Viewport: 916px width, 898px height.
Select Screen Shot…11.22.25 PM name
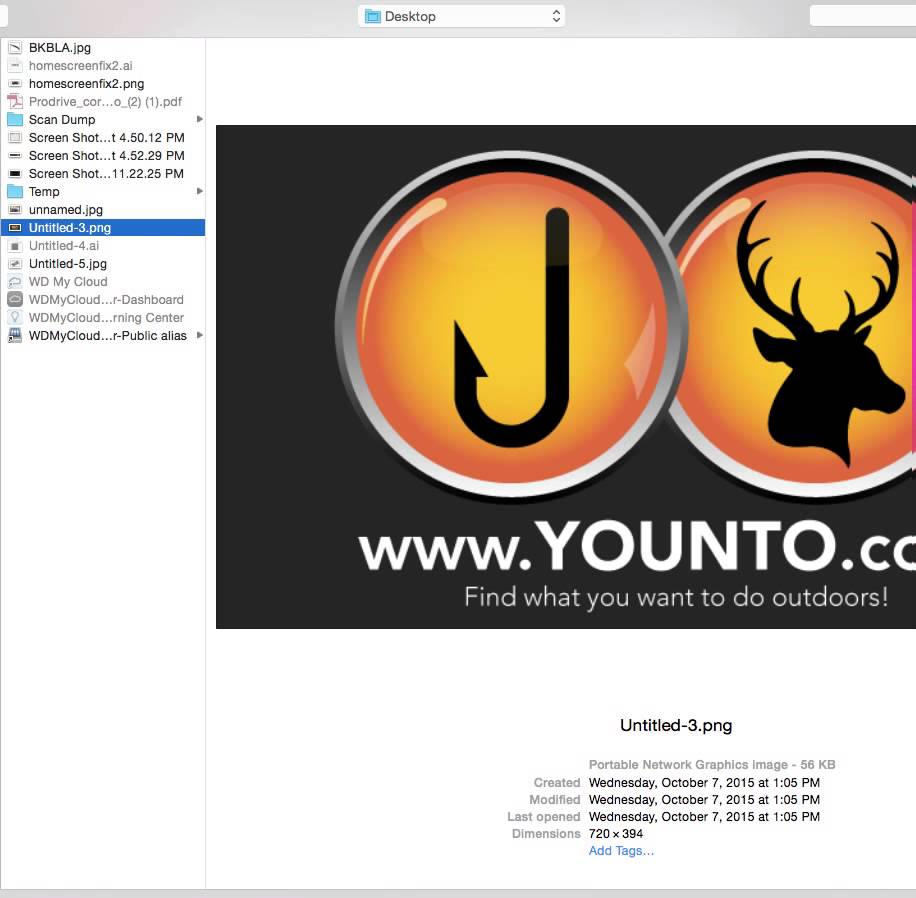(106, 174)
